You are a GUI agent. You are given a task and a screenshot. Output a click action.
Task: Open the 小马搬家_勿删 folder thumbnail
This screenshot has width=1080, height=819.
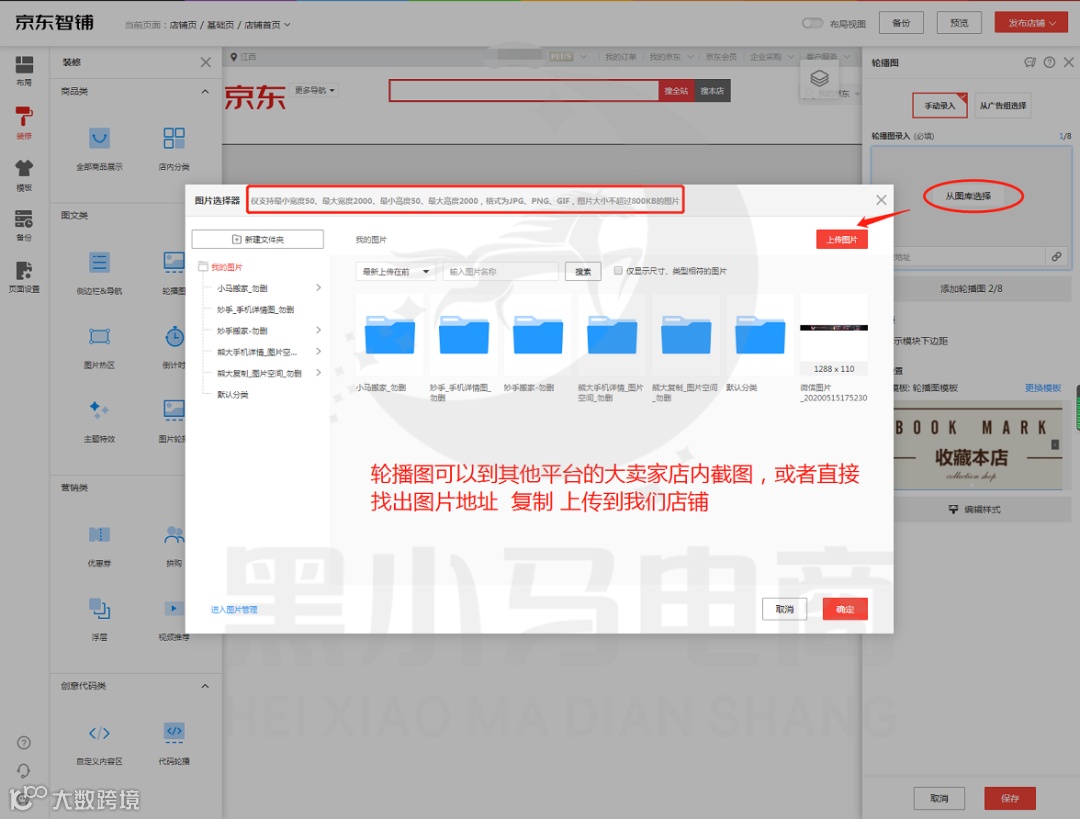[x=390, y=335]
